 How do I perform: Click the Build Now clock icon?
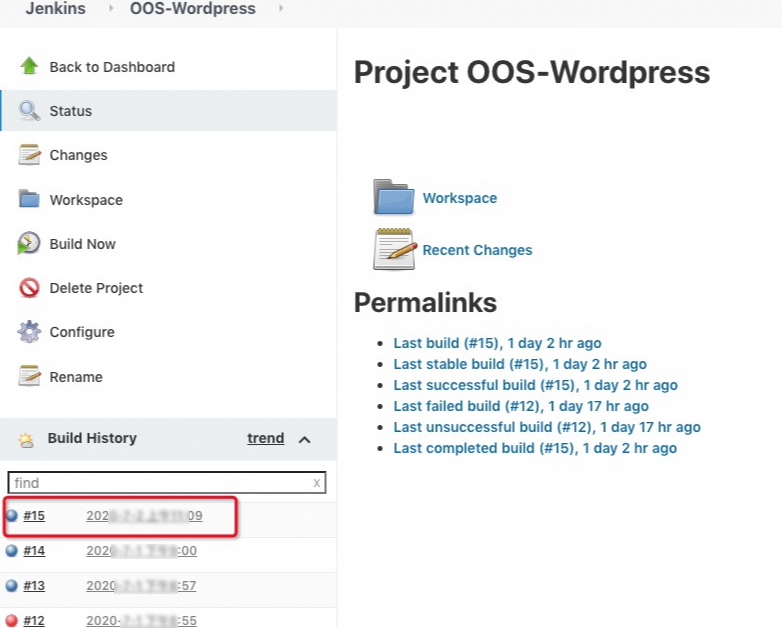(29, 244)
